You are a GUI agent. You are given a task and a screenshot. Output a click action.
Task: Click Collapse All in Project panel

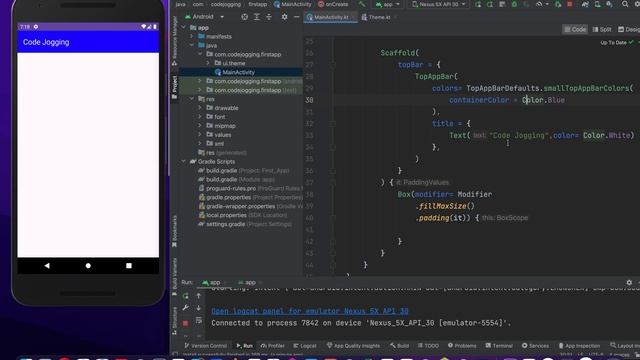(269, 17)
